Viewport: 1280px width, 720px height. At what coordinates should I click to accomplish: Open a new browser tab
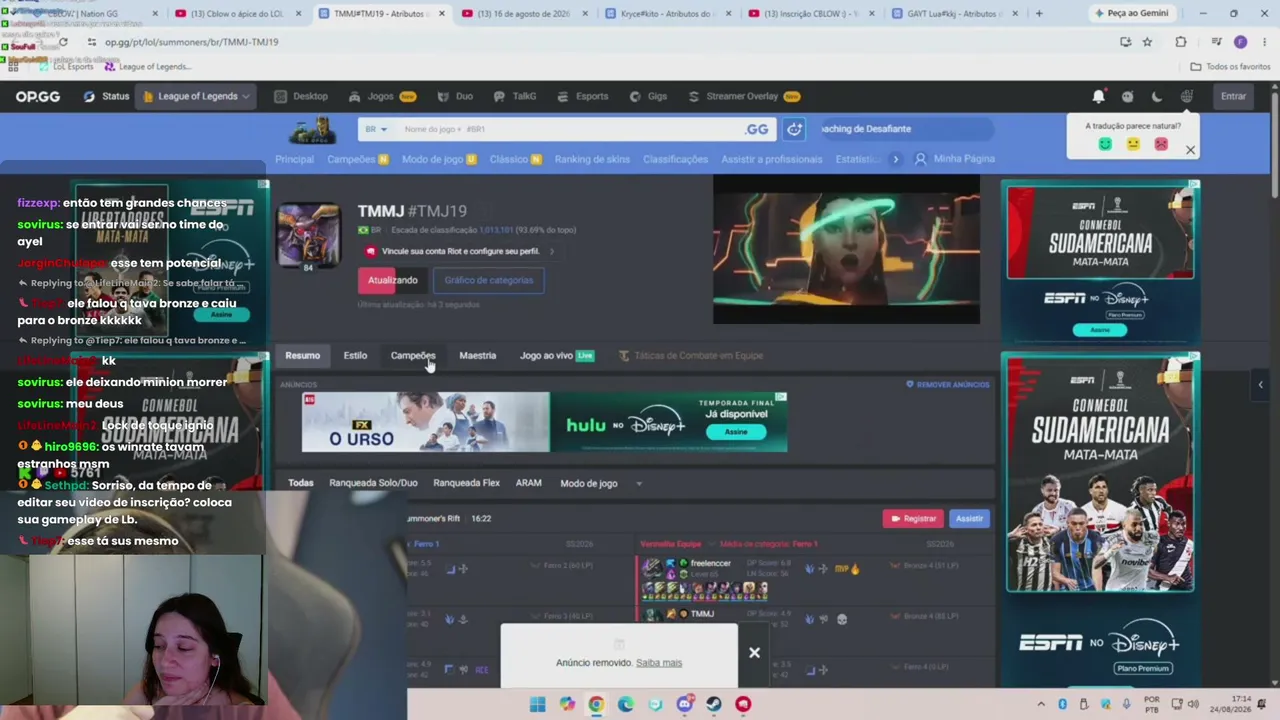[1039, 14]
